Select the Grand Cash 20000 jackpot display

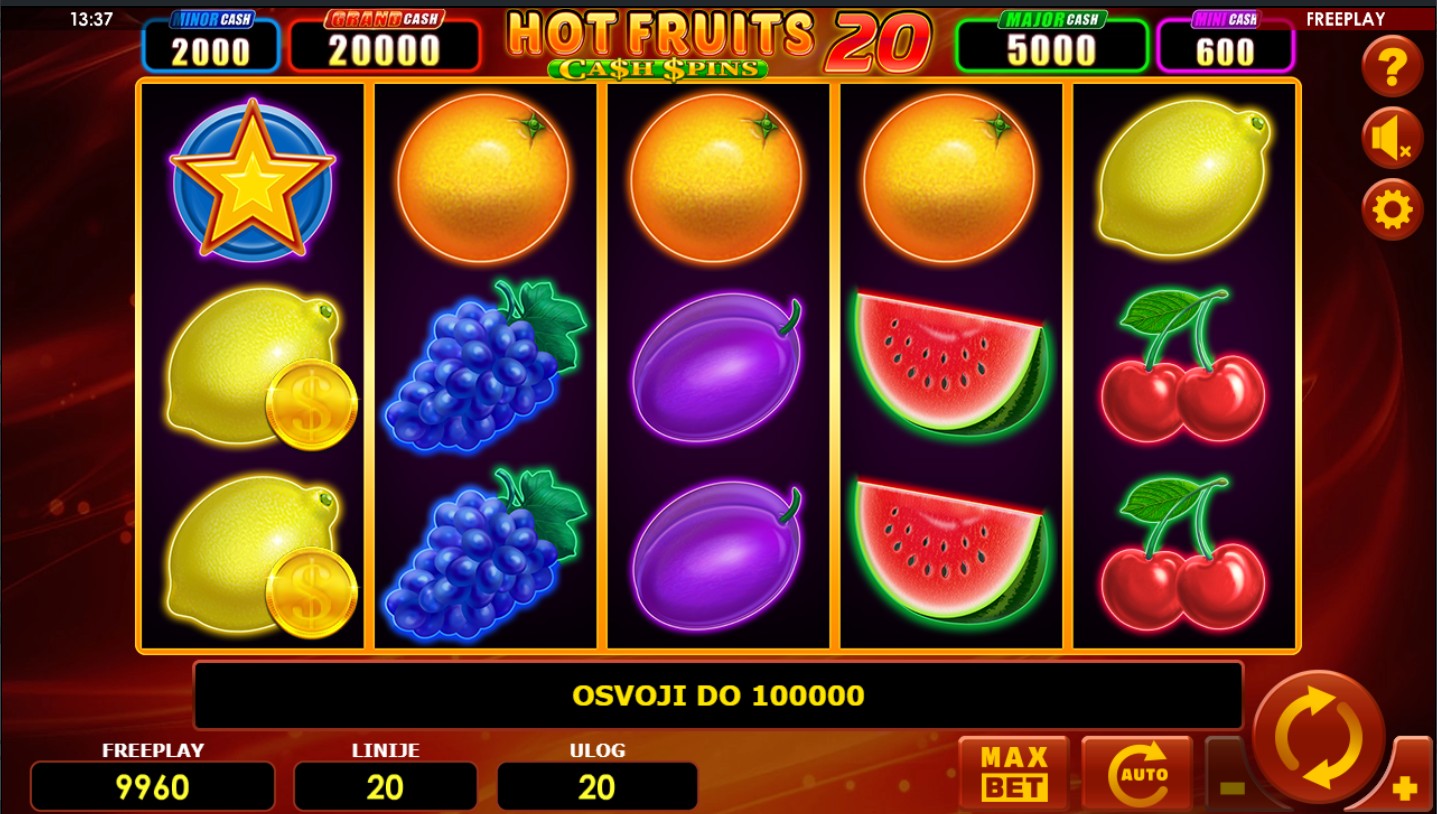tap(385, 42)
